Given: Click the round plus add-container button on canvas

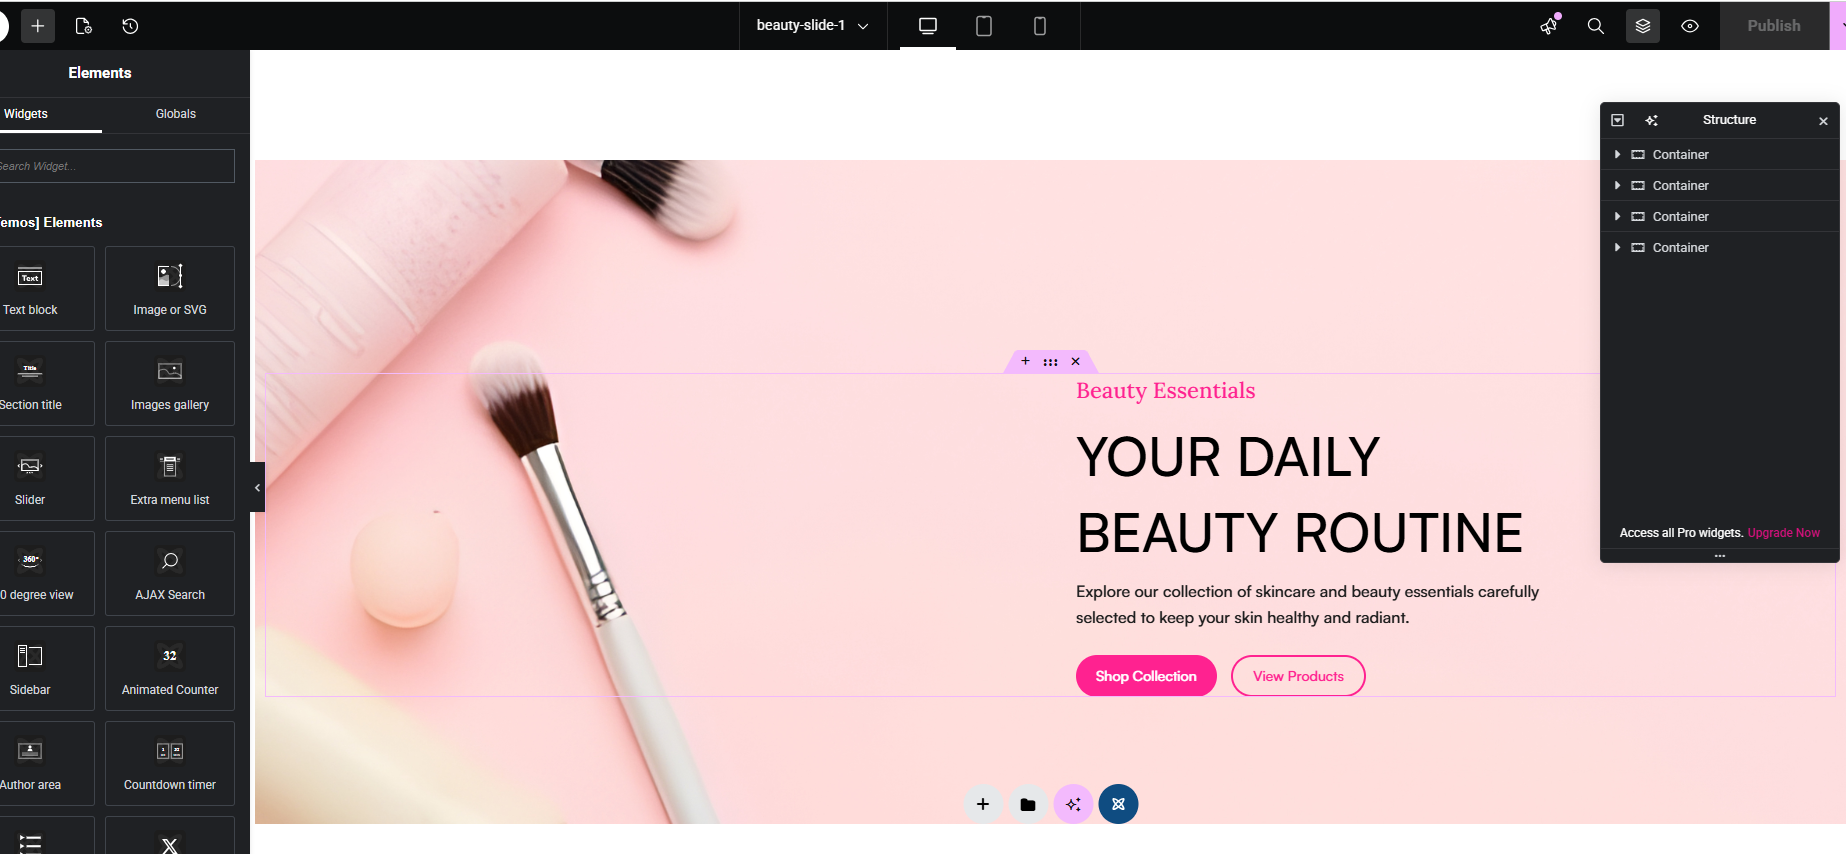Looking at the screenshot, I should [983, 804].
